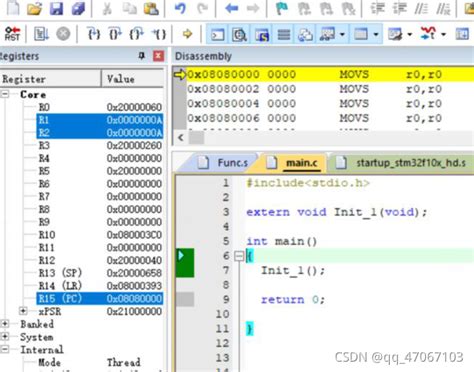Cut the selected text
Screen dimensions: 474x372
(x=107, y=9)
